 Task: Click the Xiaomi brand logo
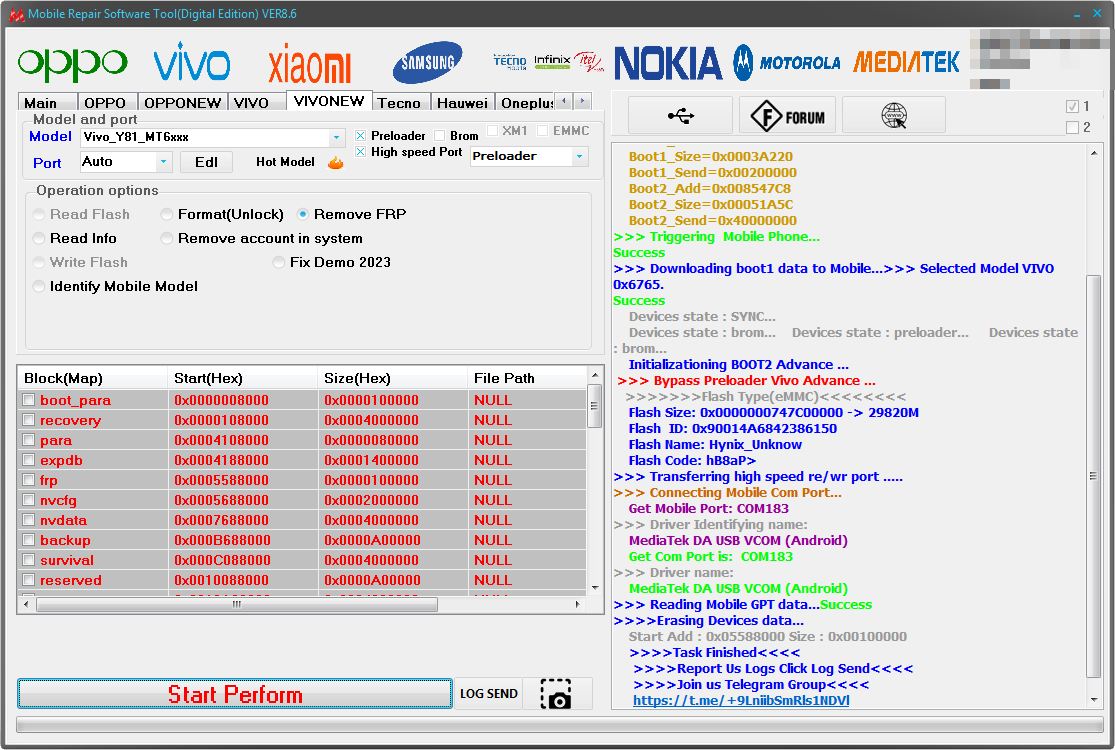(309, 64)
